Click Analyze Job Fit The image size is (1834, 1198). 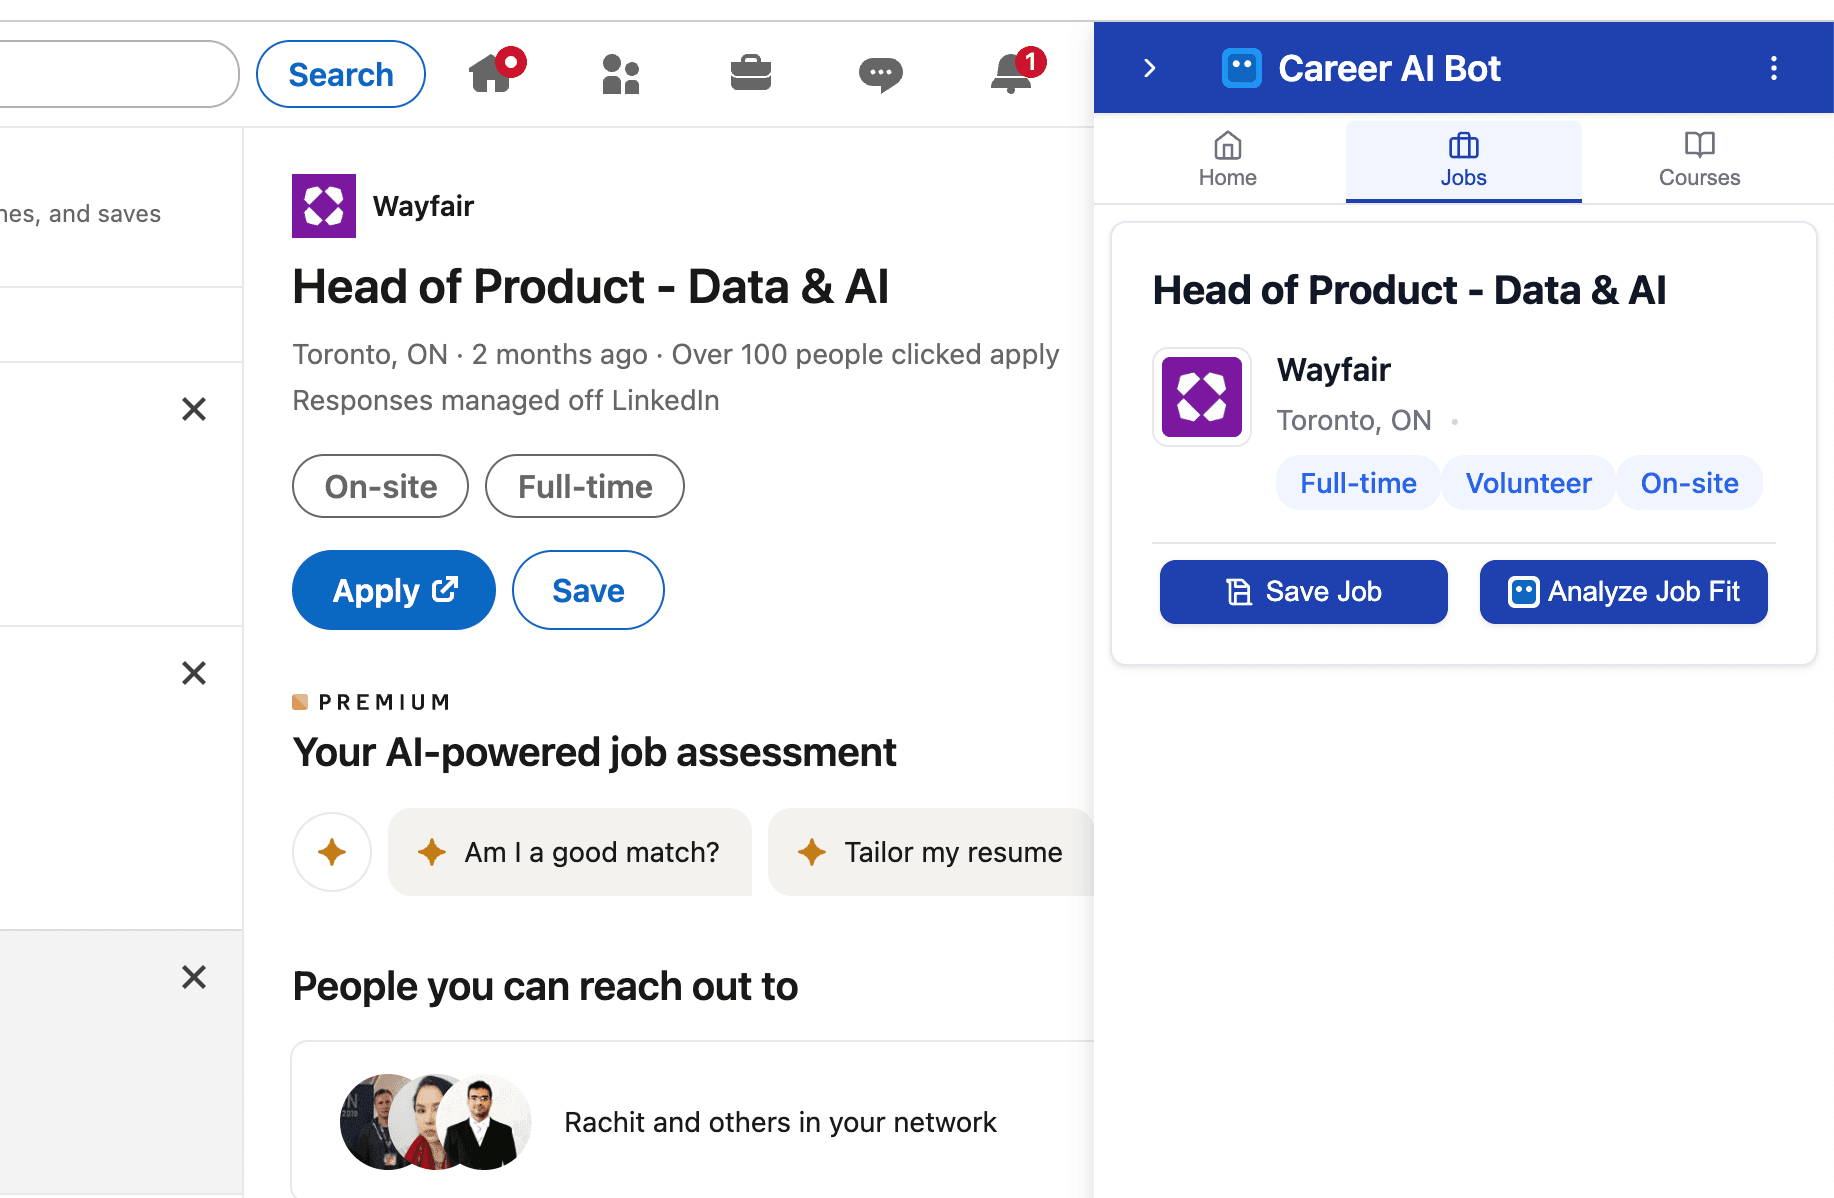tap(1622, 591)
